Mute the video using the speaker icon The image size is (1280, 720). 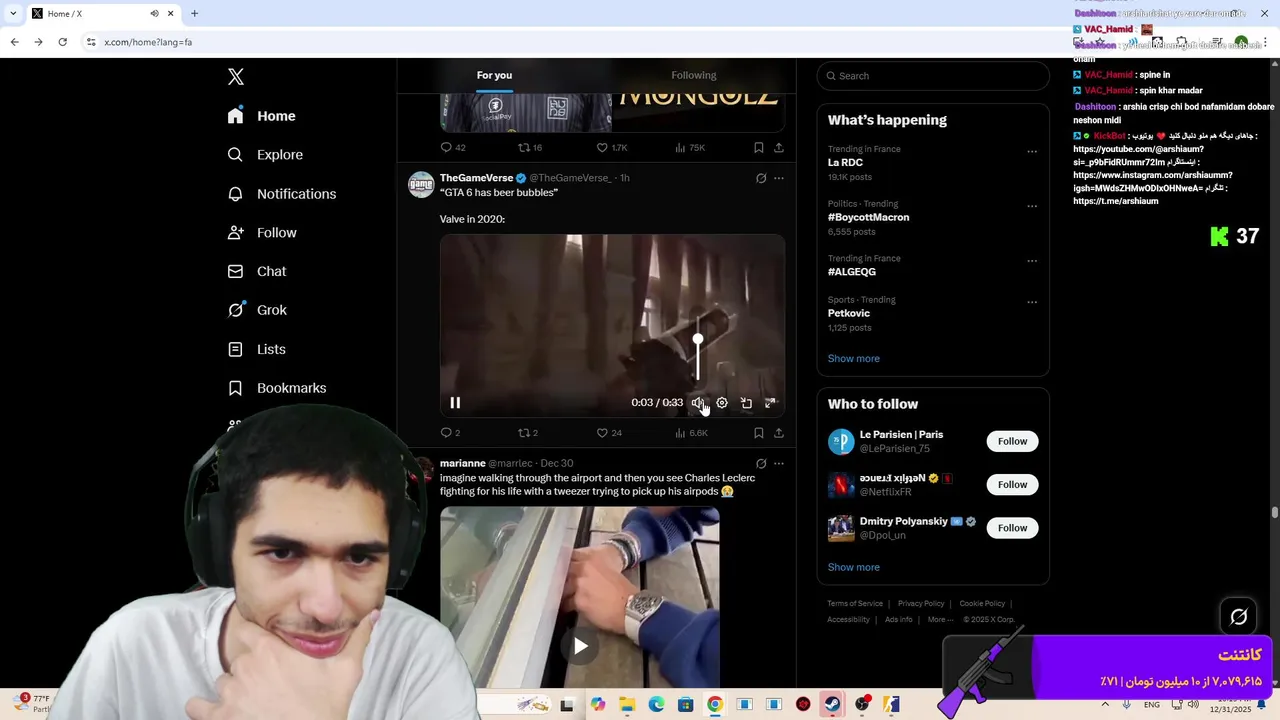698,403
